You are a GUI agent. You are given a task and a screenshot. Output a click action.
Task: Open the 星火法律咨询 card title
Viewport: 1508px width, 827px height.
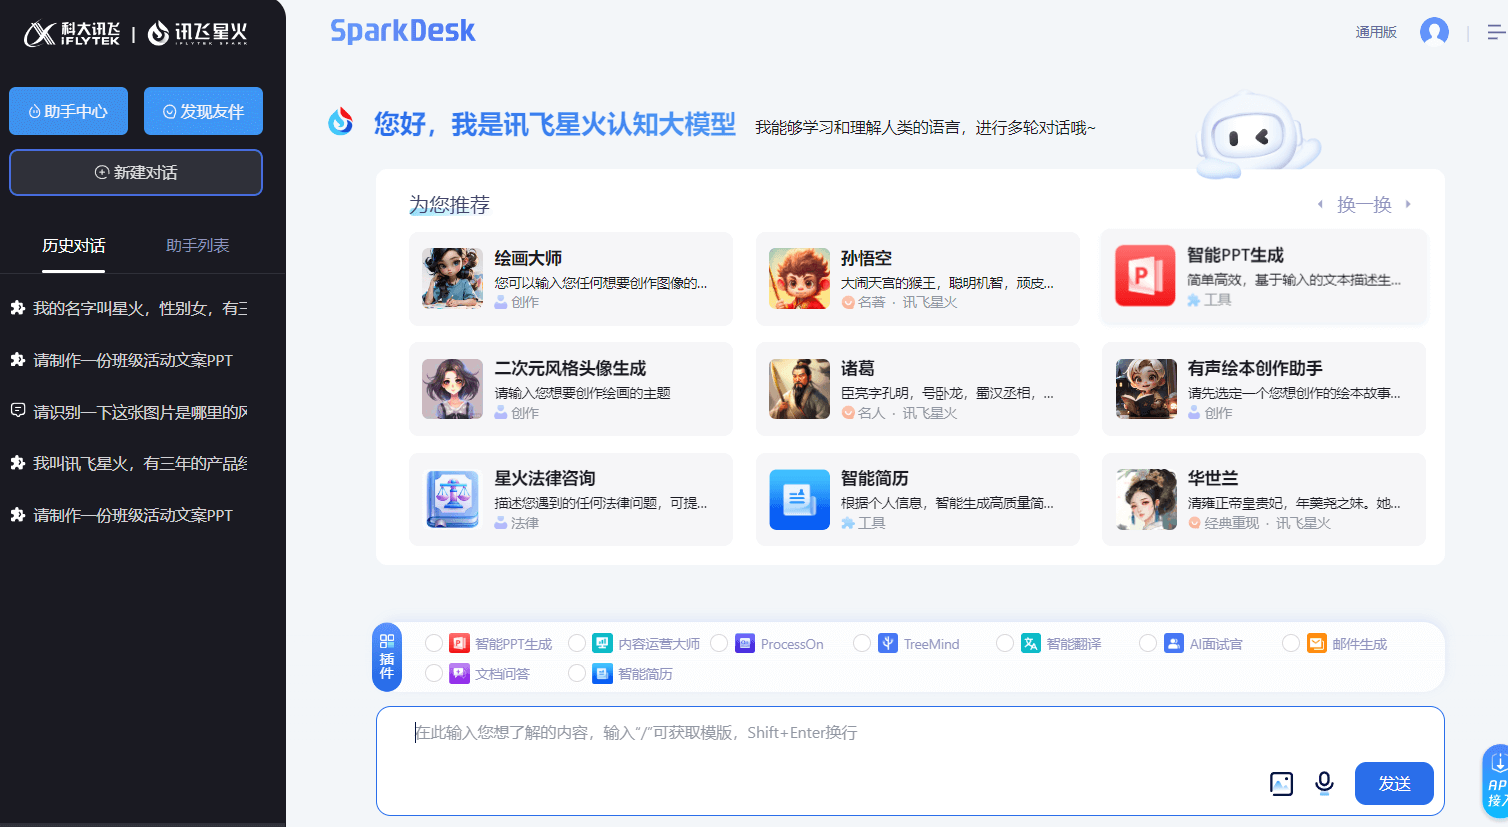click(x=545, y=478)
